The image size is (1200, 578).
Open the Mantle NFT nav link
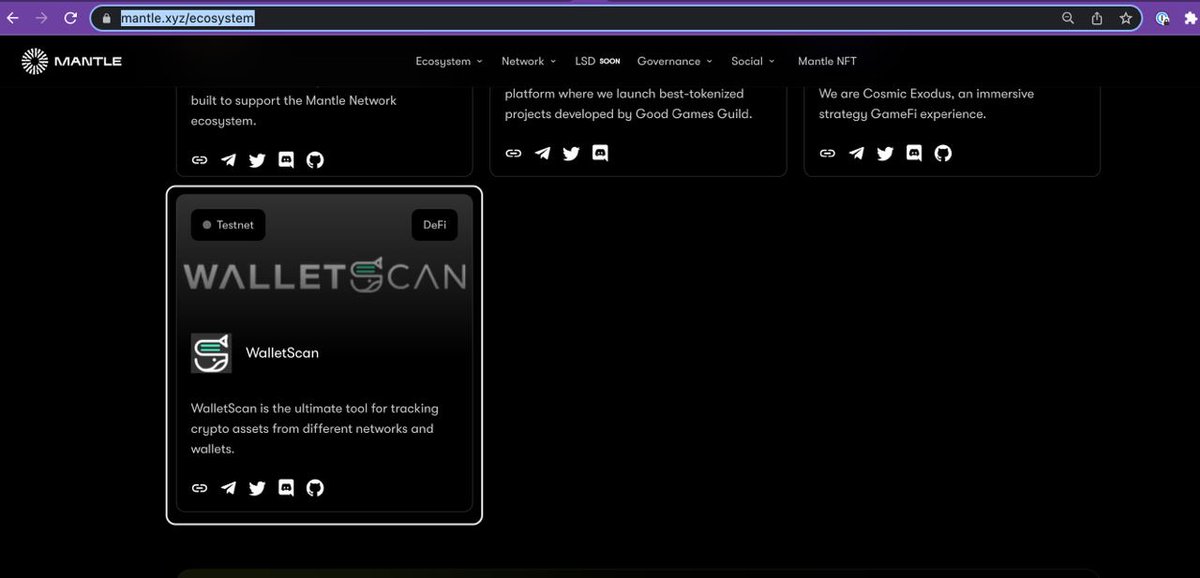click(827, 61)
